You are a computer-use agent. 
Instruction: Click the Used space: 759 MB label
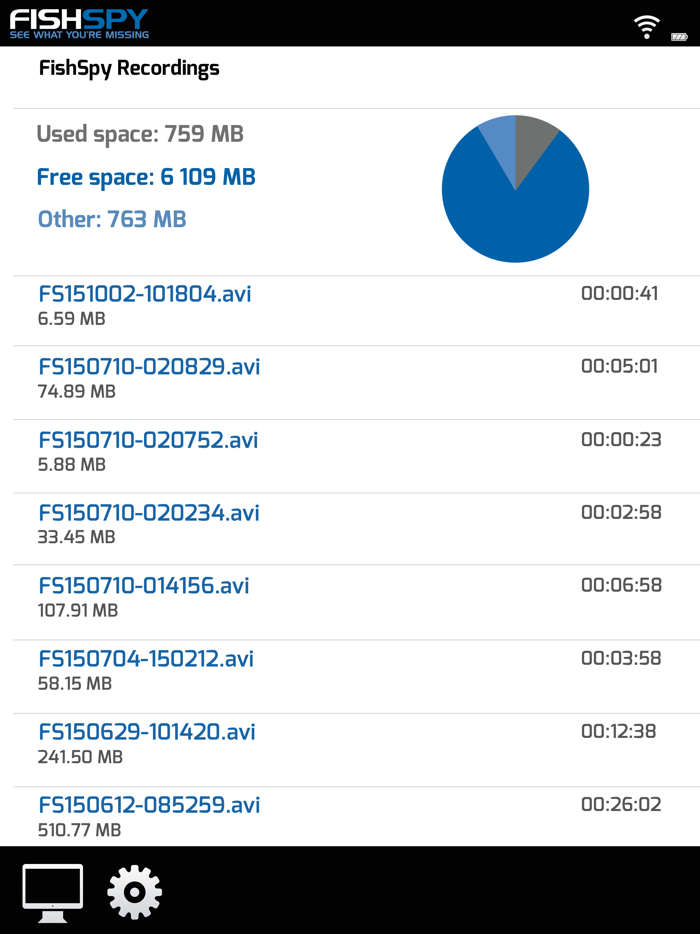click(140, 134)
